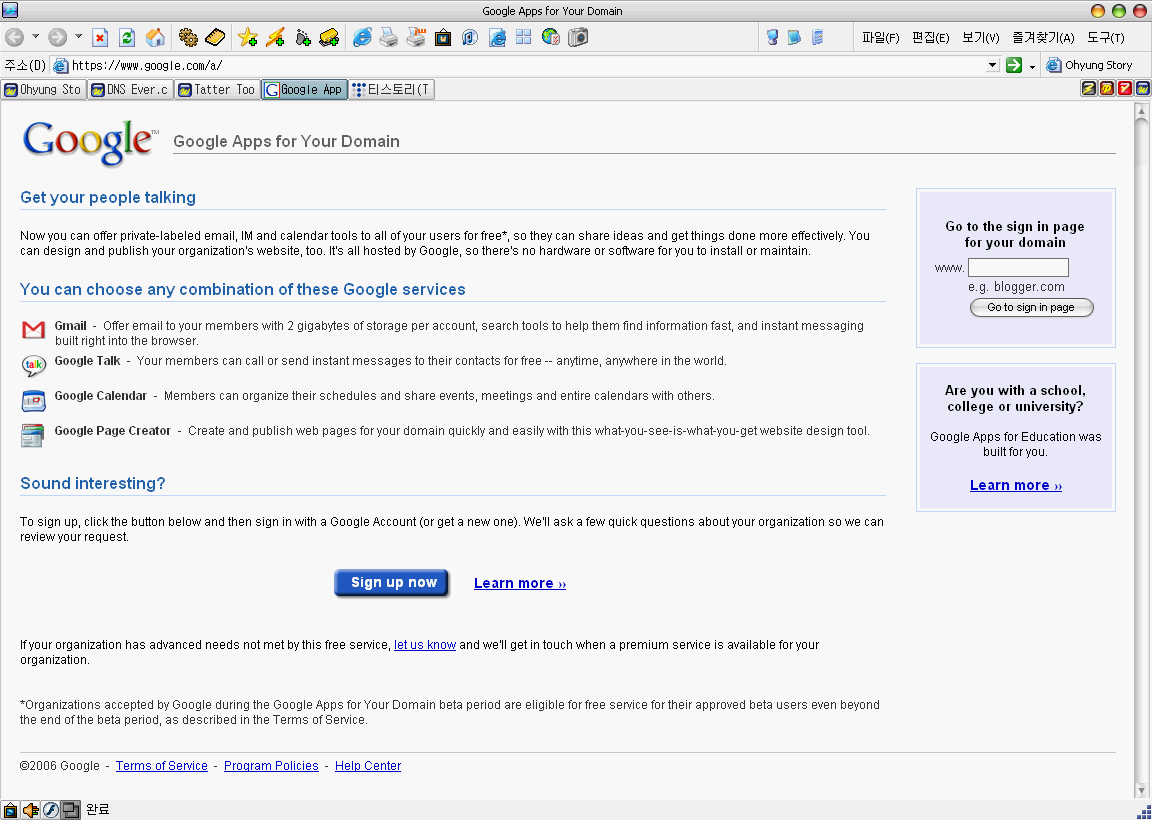Click the black lightning icon on tab bar
Screen dimensions: 1152x820
[x=1088, y=89]
